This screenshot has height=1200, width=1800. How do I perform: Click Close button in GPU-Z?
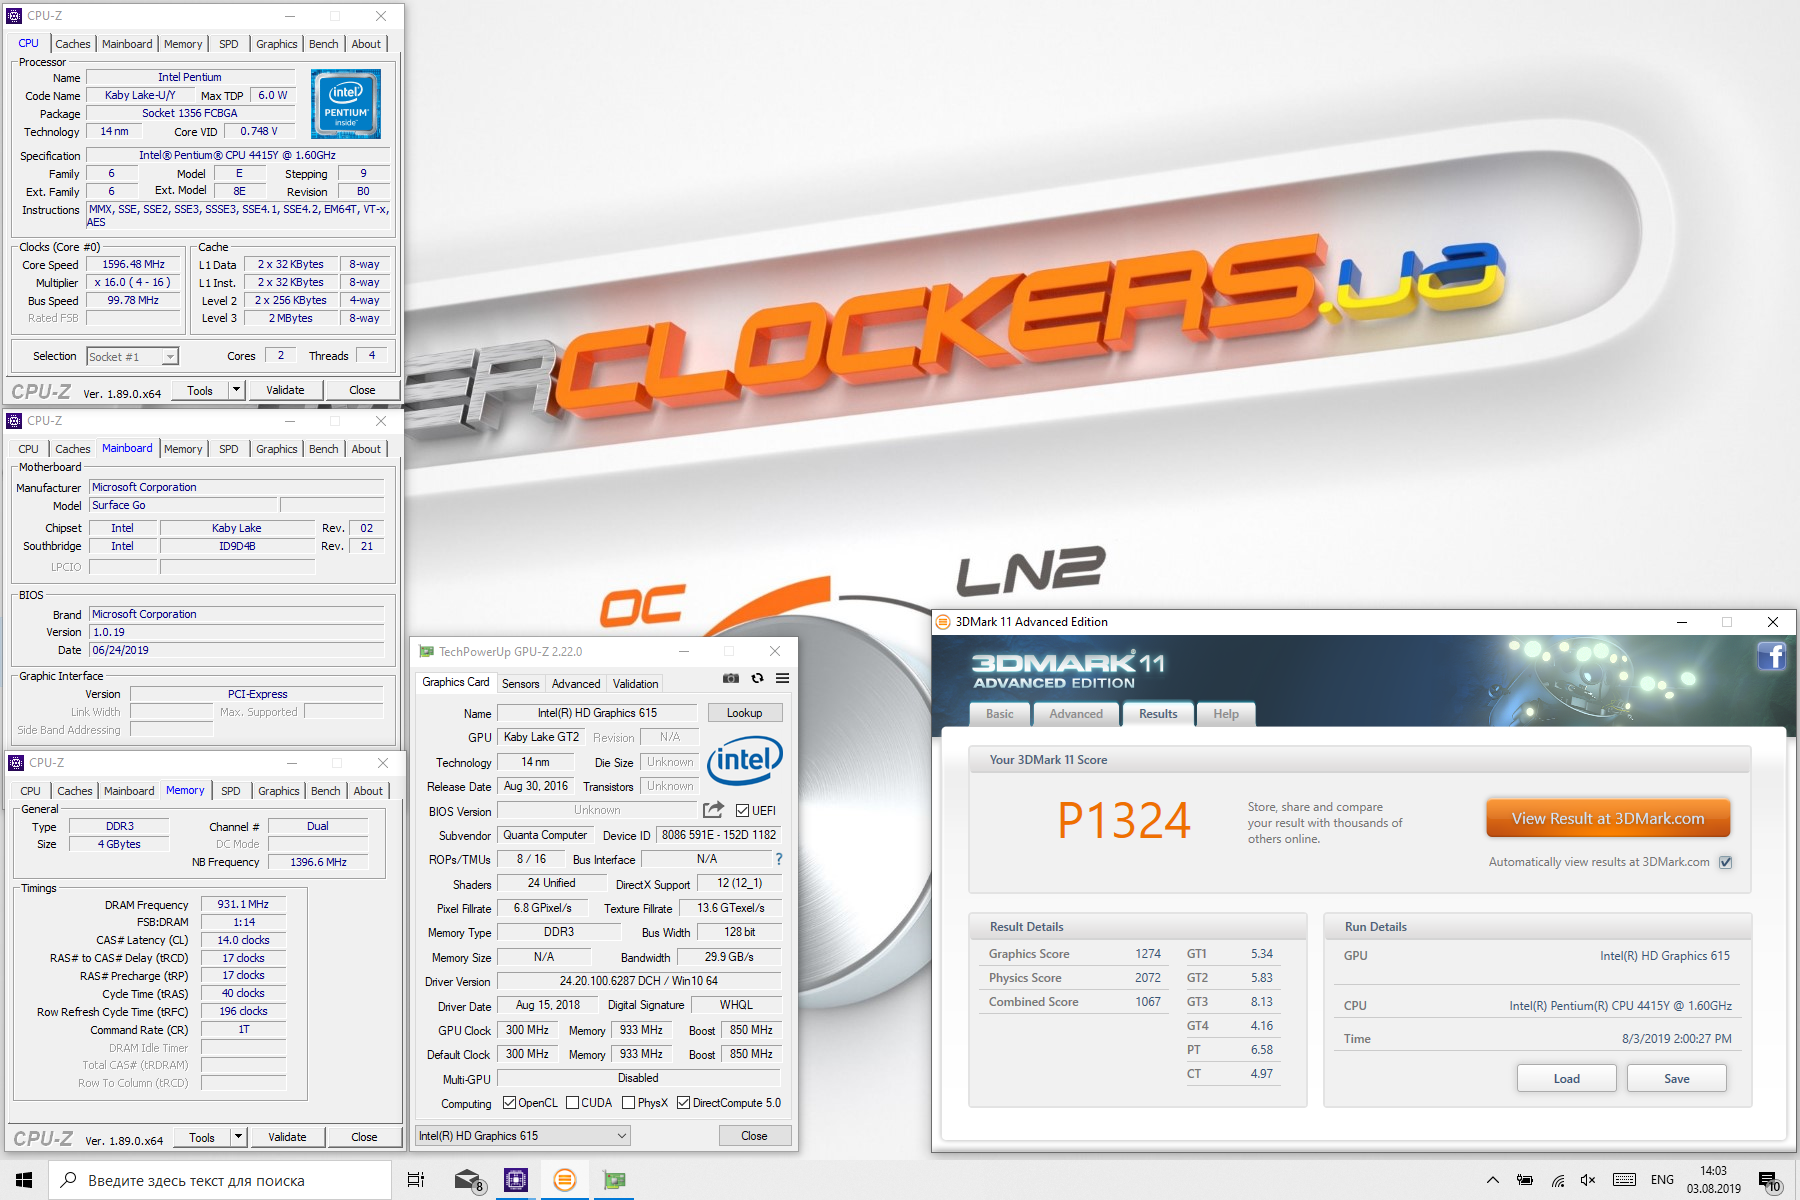754,1136
